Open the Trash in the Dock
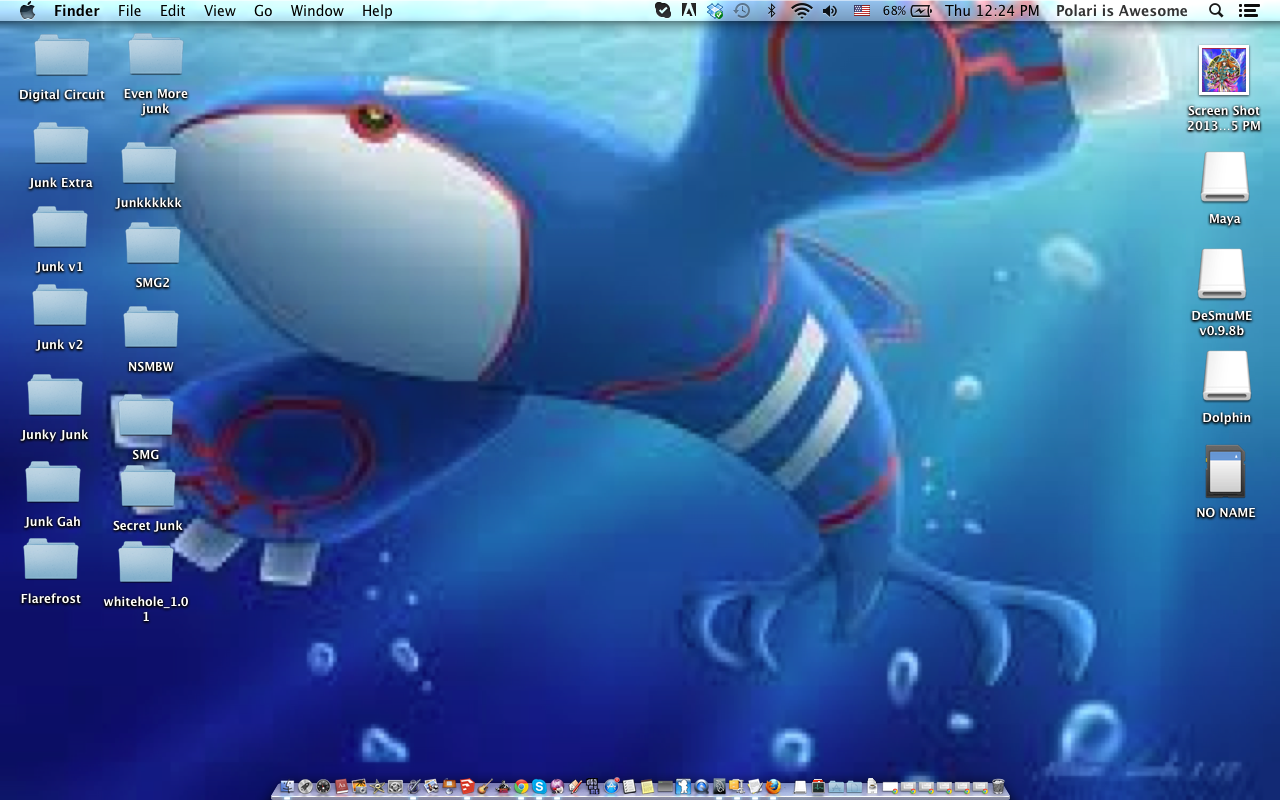 point(998,788)
